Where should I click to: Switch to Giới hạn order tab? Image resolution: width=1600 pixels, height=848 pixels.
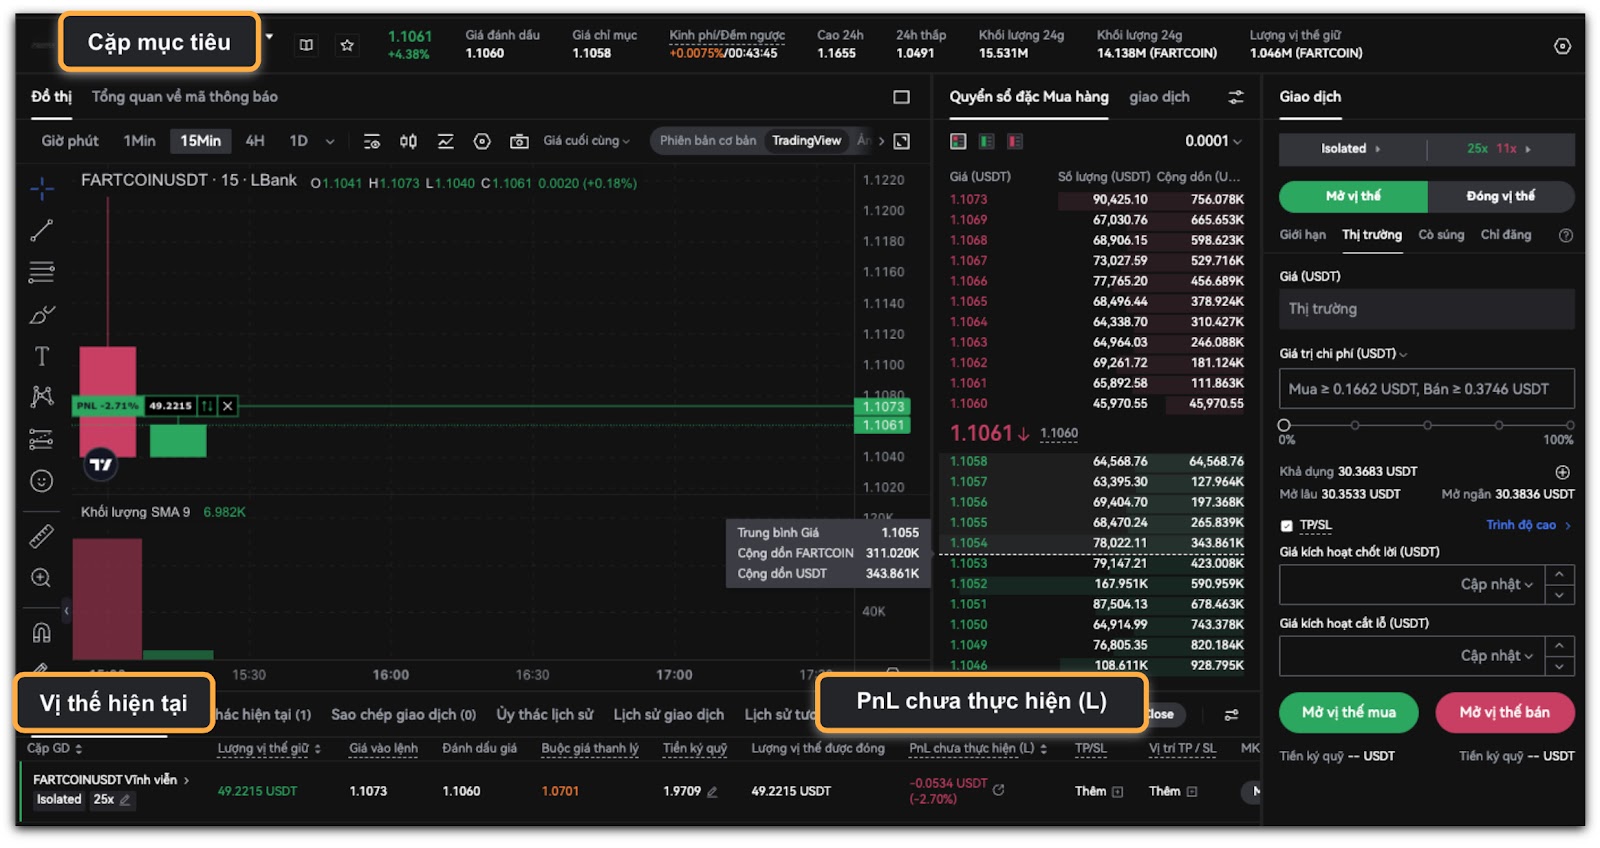click(x=1302, y=235)
